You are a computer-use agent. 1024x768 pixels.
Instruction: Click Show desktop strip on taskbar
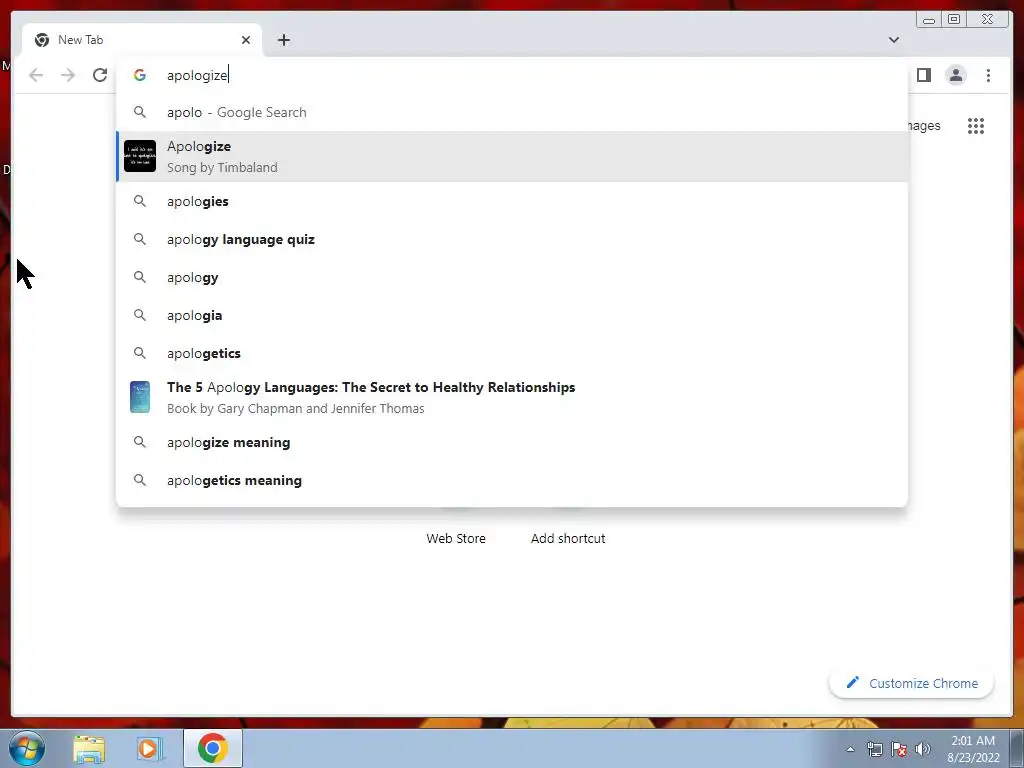[x=1017, y=748]
